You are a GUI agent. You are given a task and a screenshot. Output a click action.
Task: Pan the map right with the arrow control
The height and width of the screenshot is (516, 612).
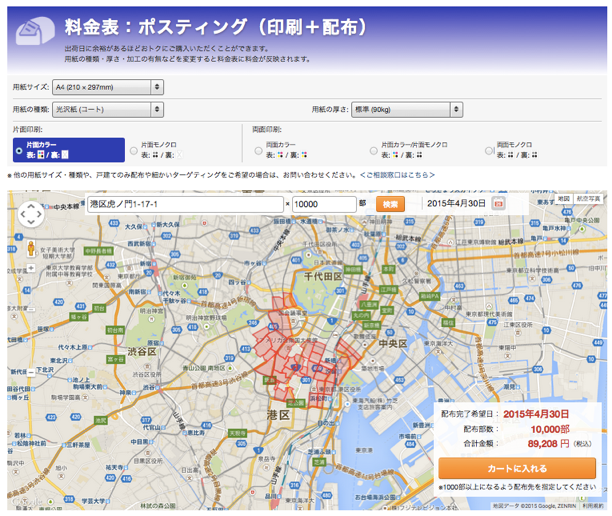point(39,214)
